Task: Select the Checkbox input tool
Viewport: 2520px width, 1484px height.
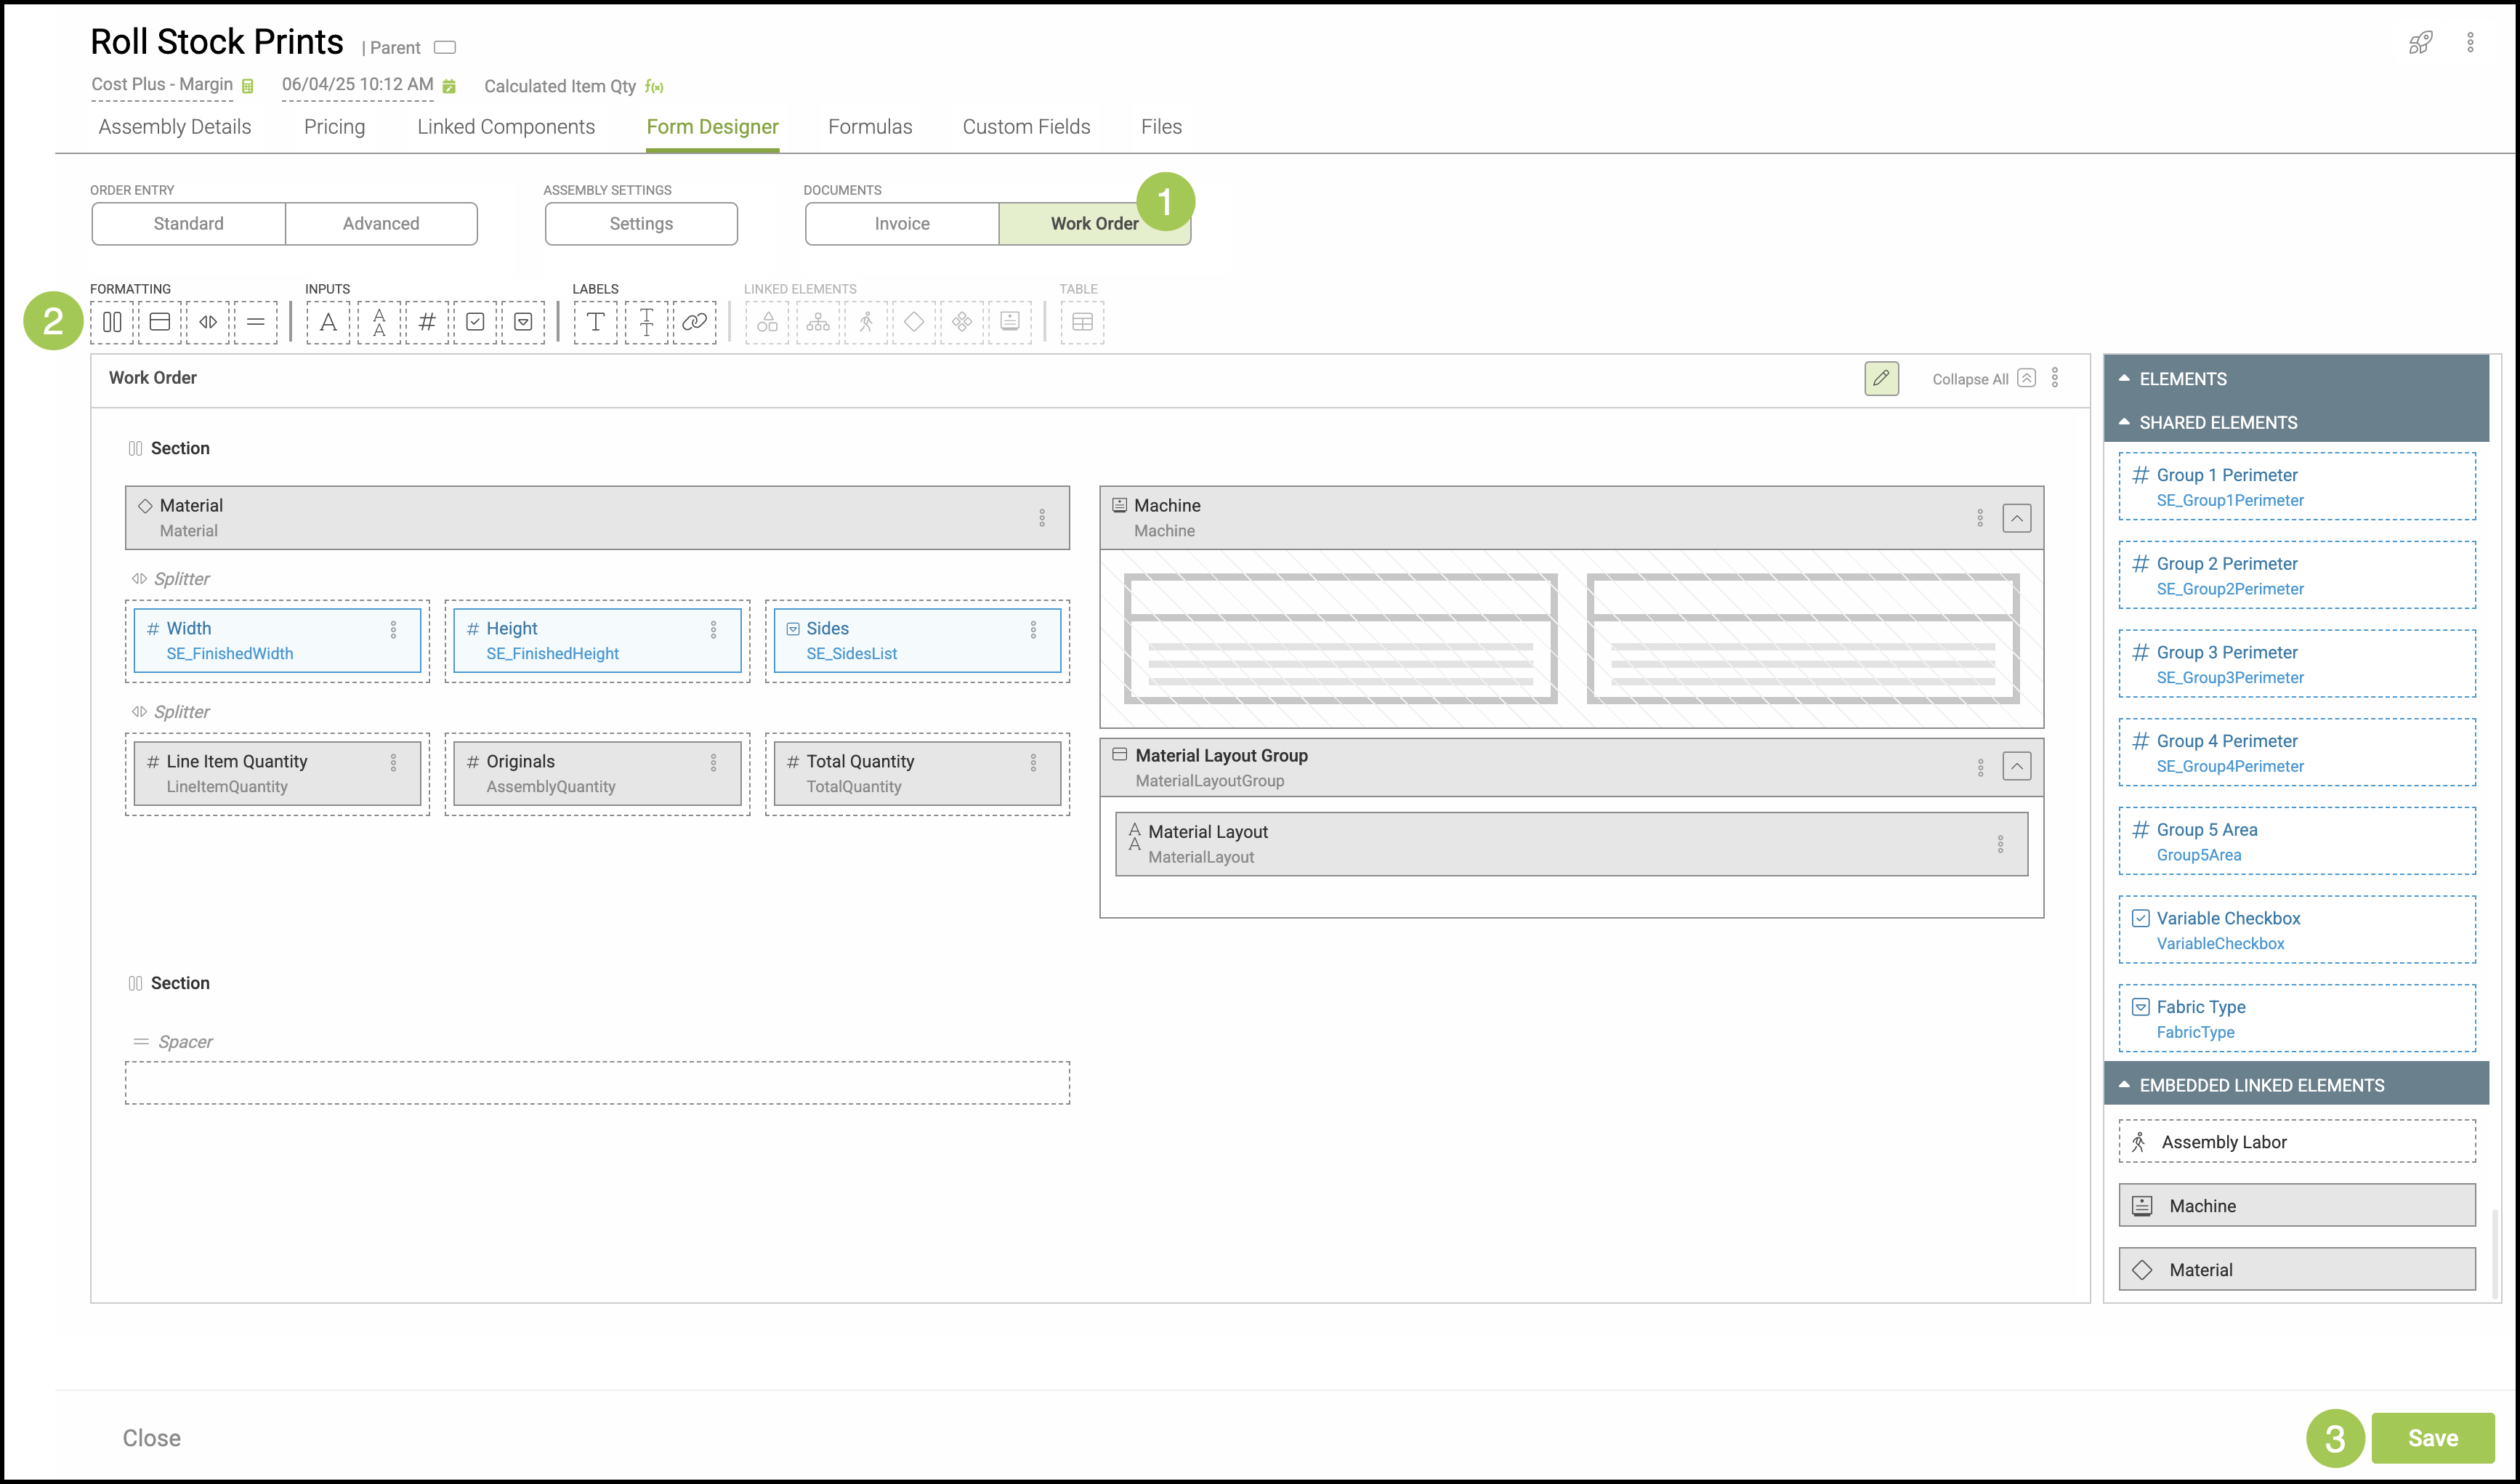Action: point(475,322)
